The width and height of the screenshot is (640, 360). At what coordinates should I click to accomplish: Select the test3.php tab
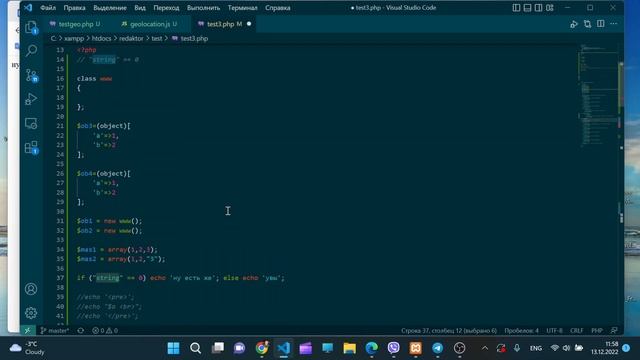point(224,24)
